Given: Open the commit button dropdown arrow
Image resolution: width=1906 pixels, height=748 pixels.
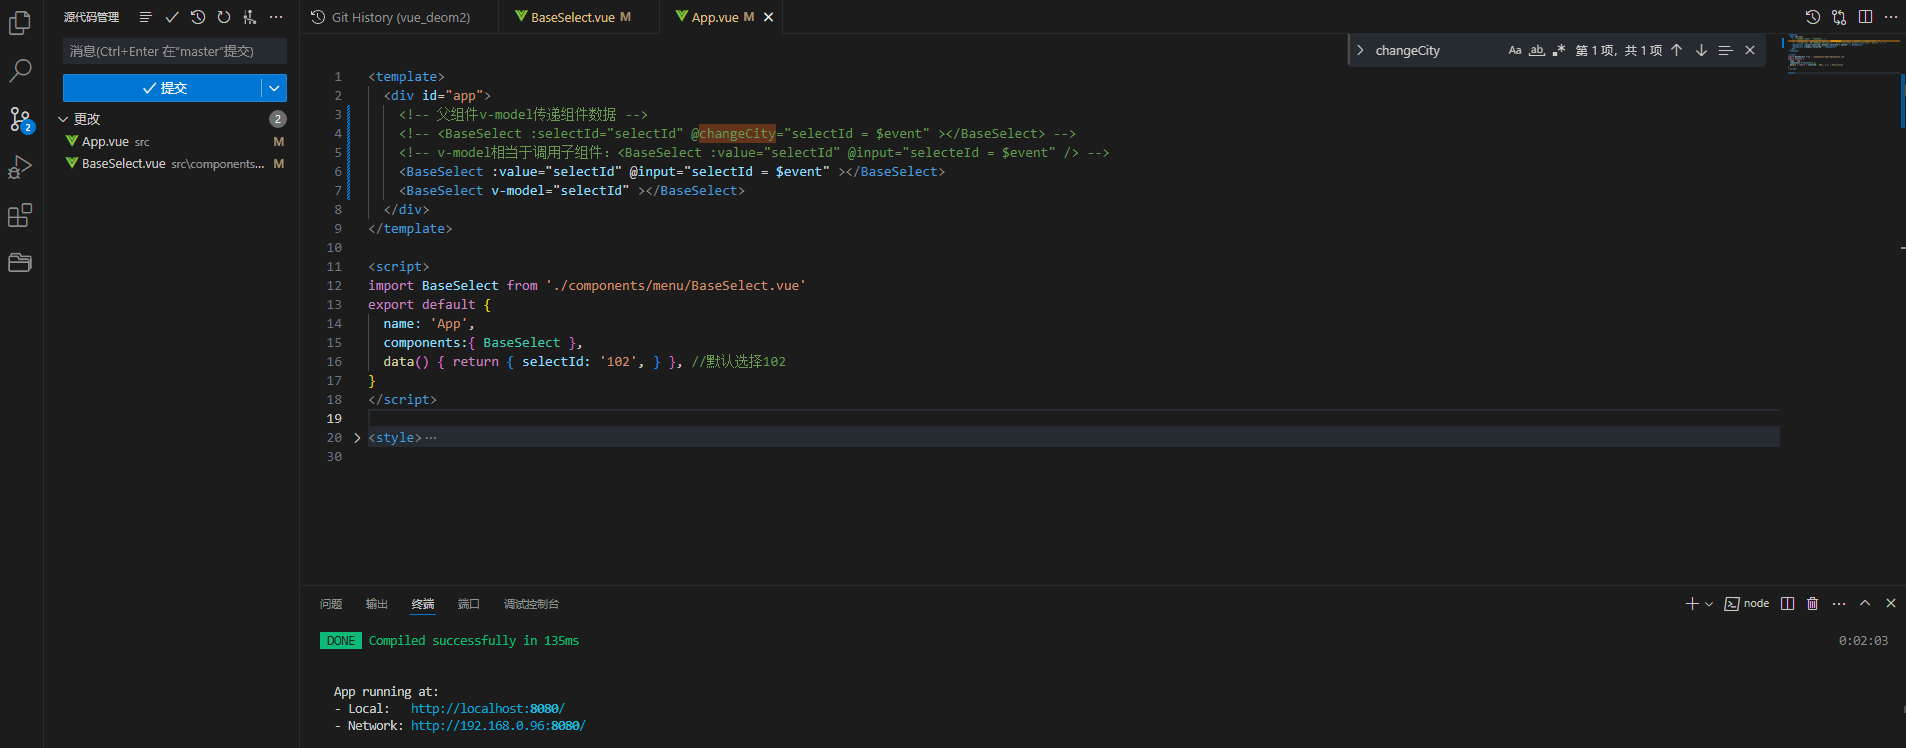Looking at the screenshot, I should point(274,88).
